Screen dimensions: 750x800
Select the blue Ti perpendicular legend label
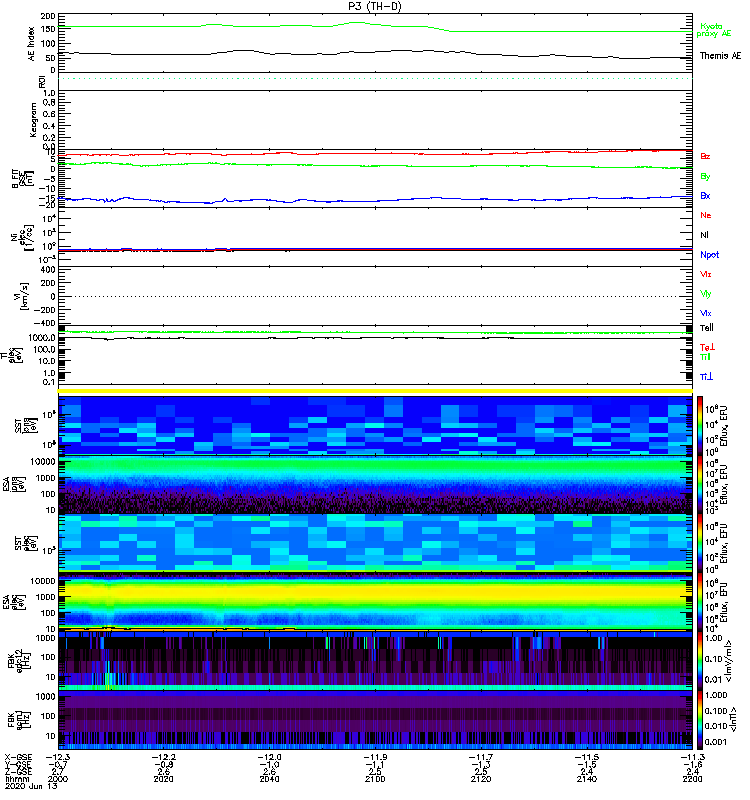tap(706, 377)
